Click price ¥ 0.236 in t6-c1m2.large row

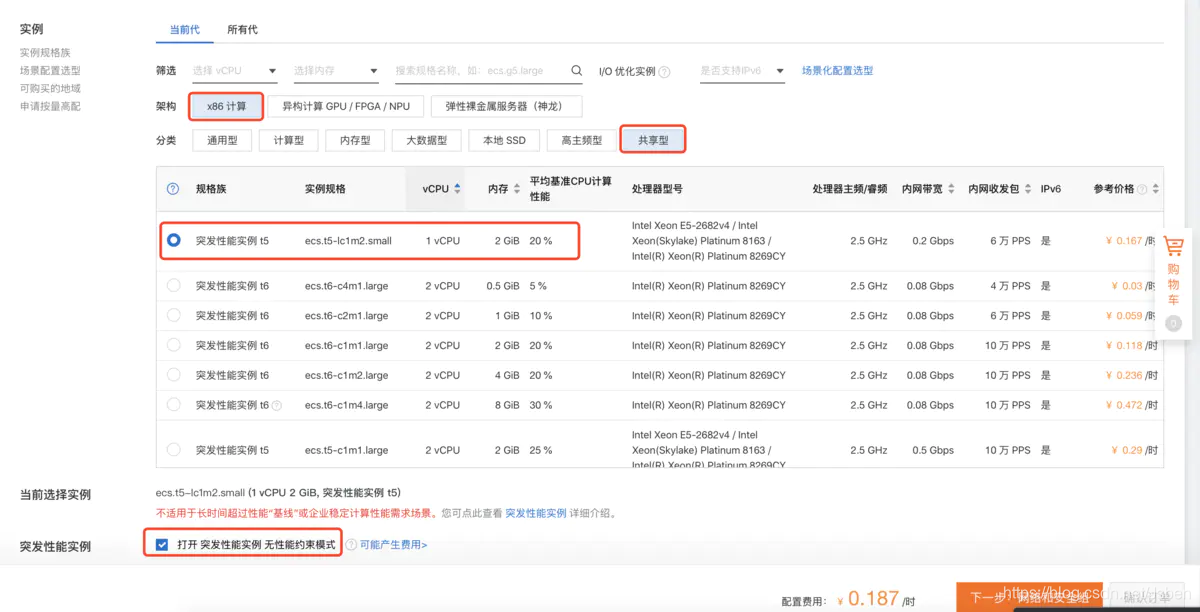1124,375
